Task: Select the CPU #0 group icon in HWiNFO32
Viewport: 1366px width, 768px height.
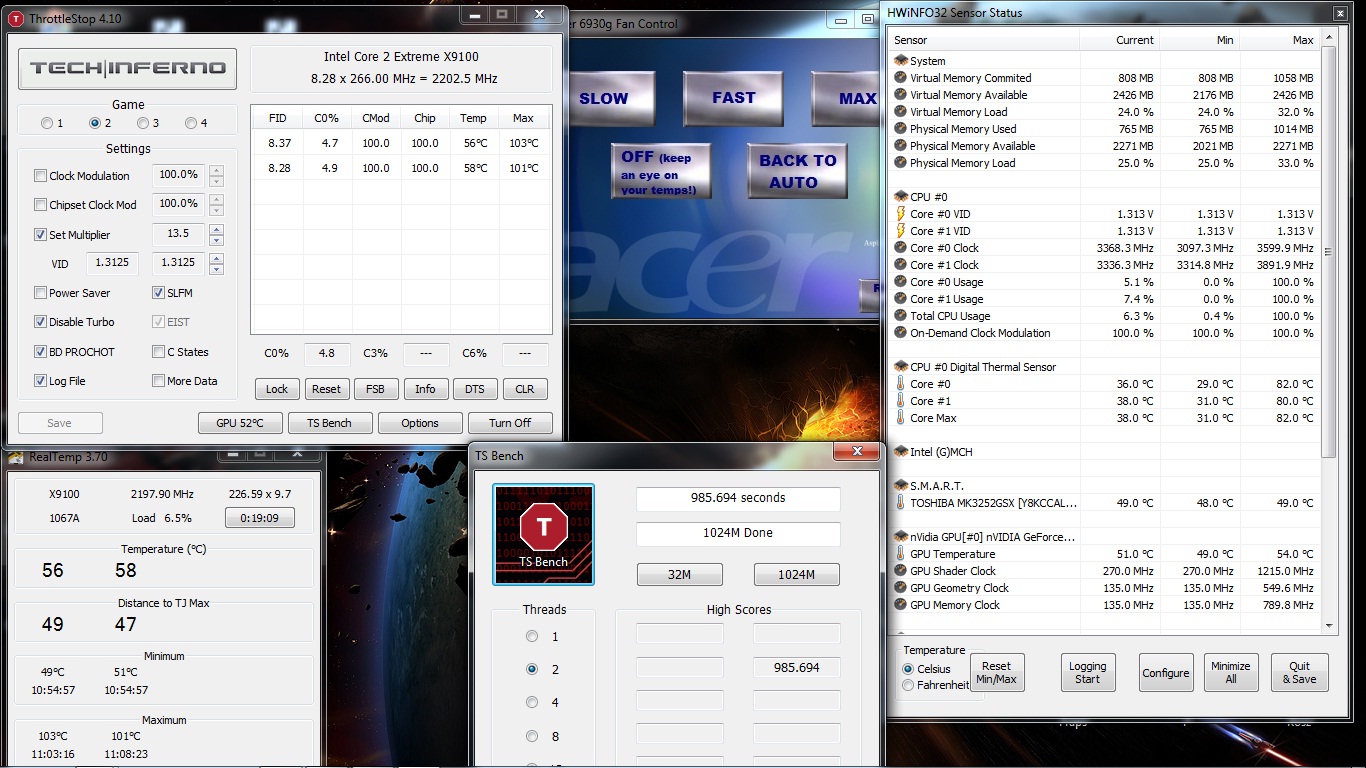Action: point(901,197)
